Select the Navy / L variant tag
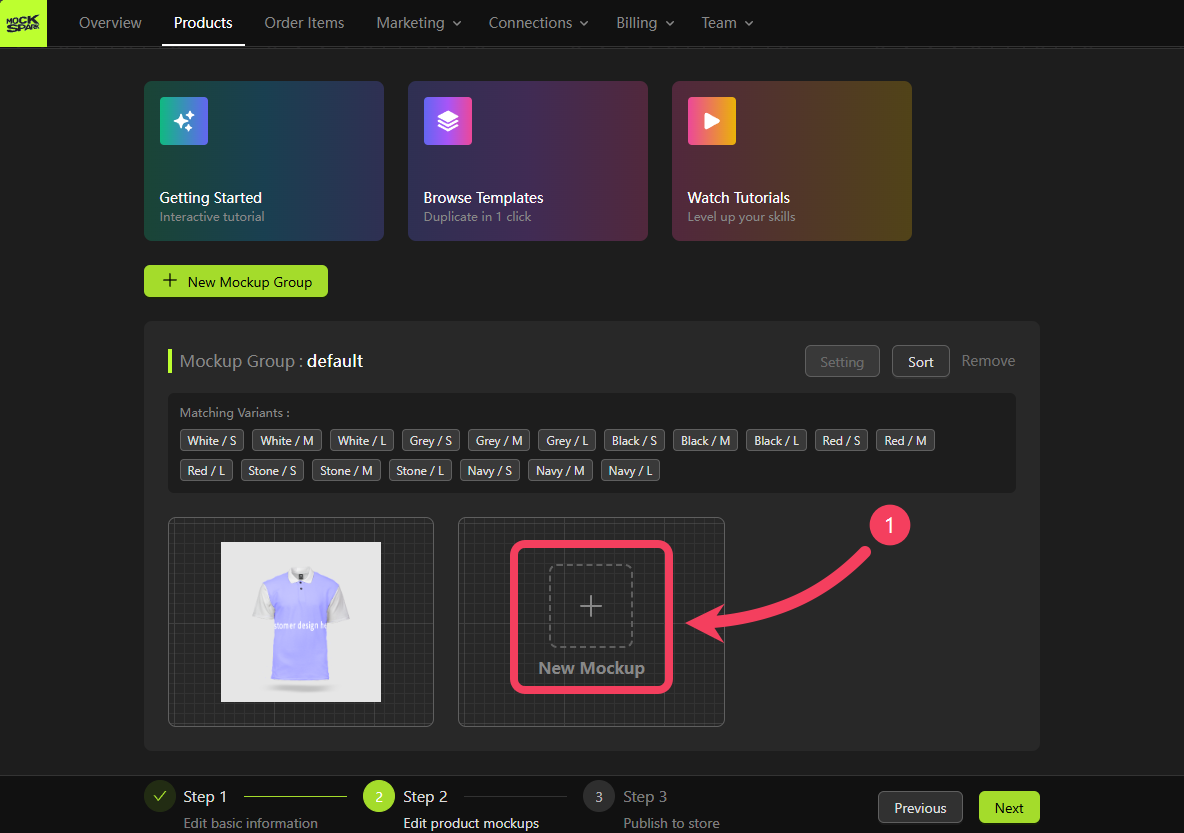Viewport: 1184px width, 833px height. (631, 470)
